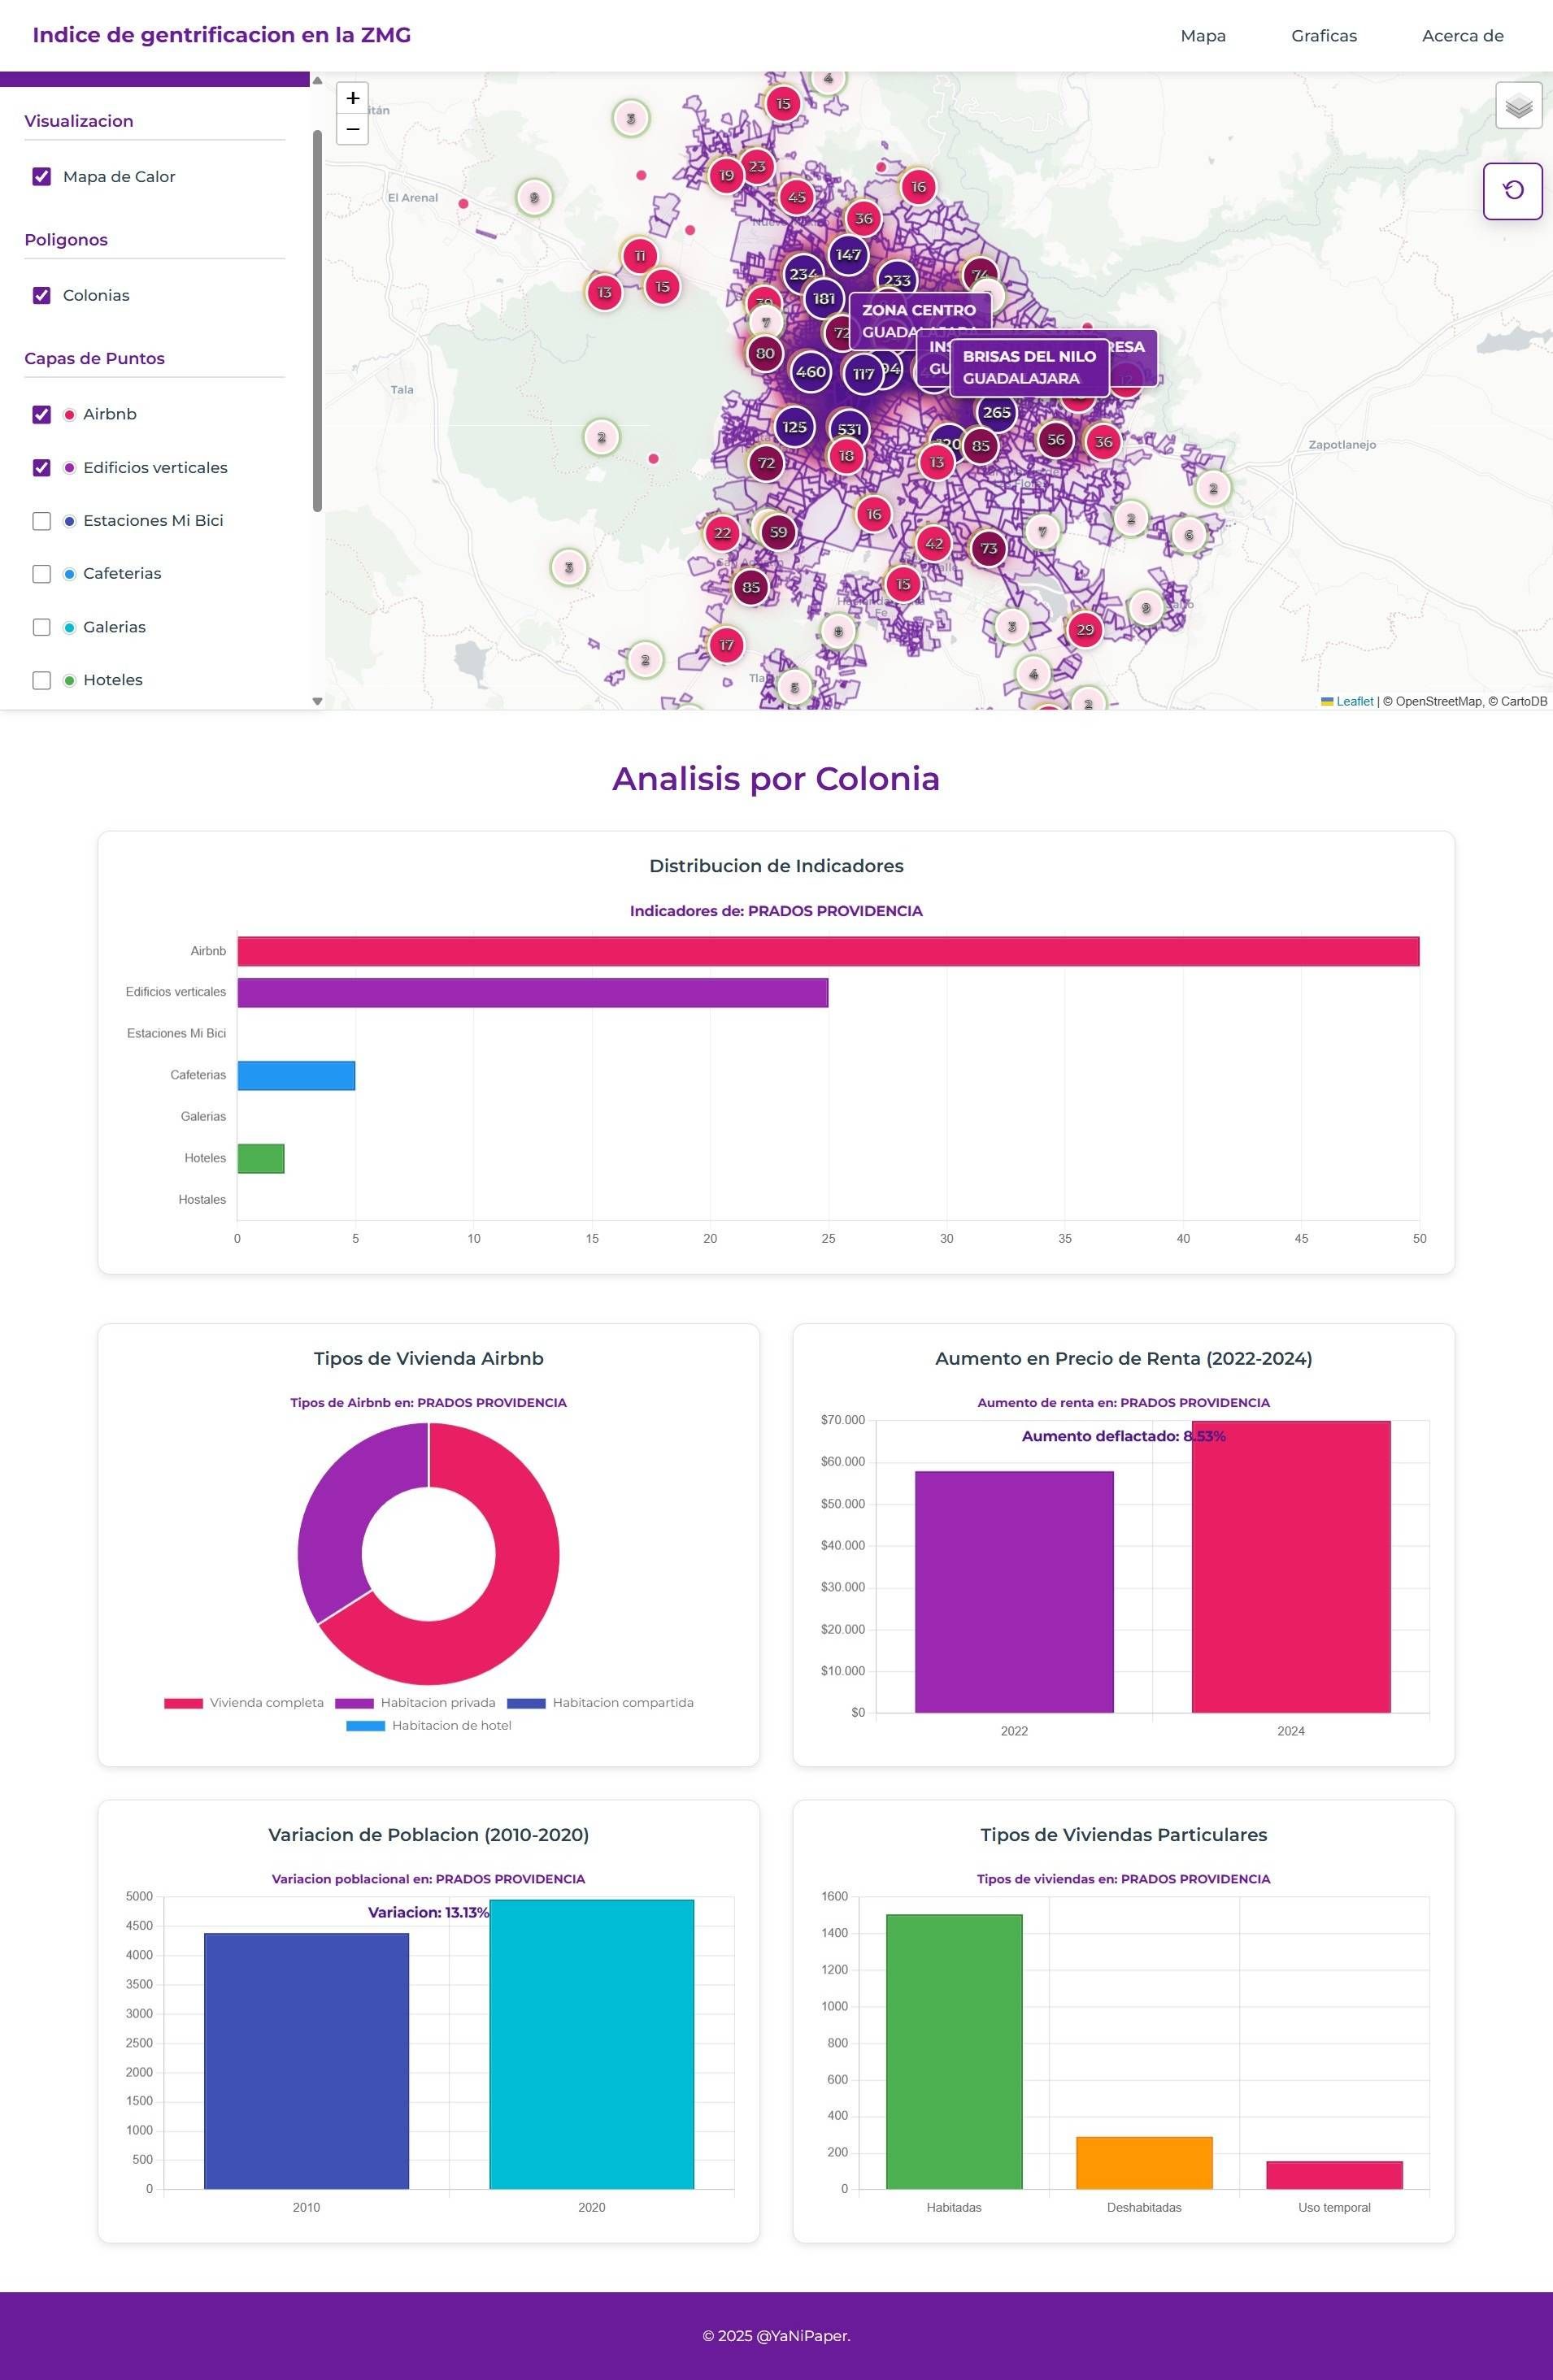1553x2380 pixels.
Task: Enable the Estaciones Mi Bici layer
Action: point(41,521)
